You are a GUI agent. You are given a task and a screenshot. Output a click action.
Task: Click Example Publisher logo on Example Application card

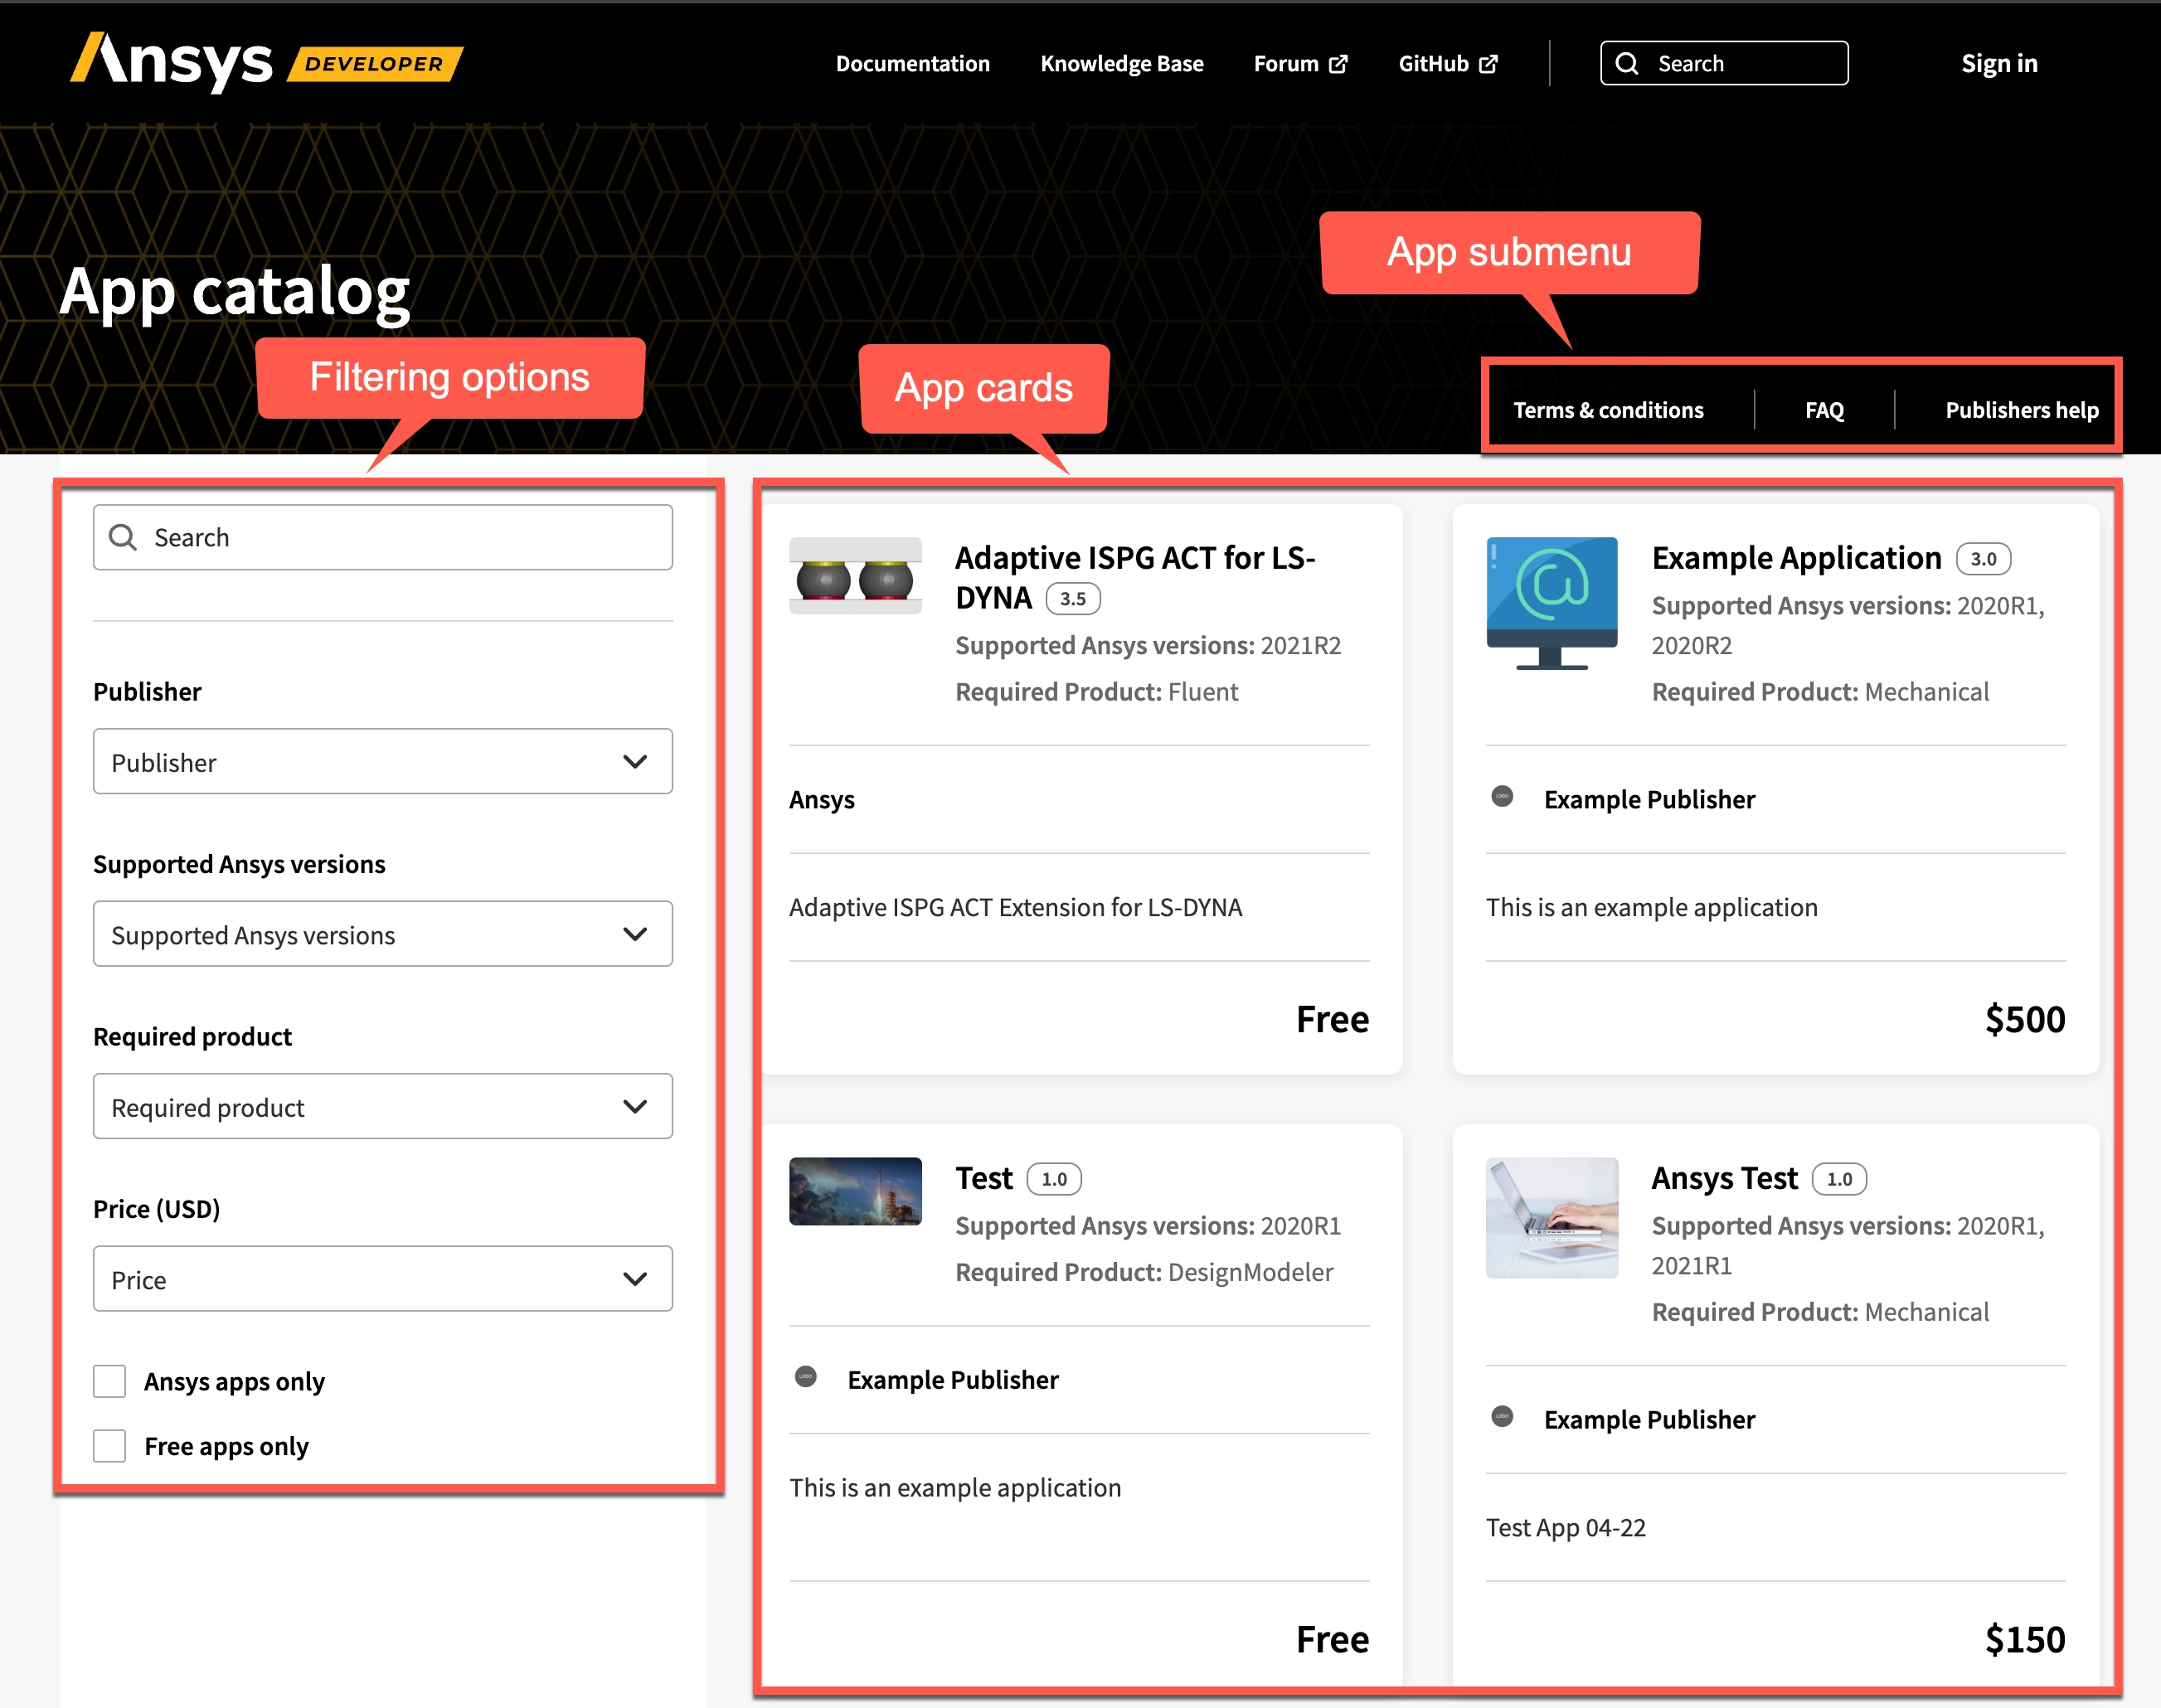pyautogui.click(x=1502, y=797)
